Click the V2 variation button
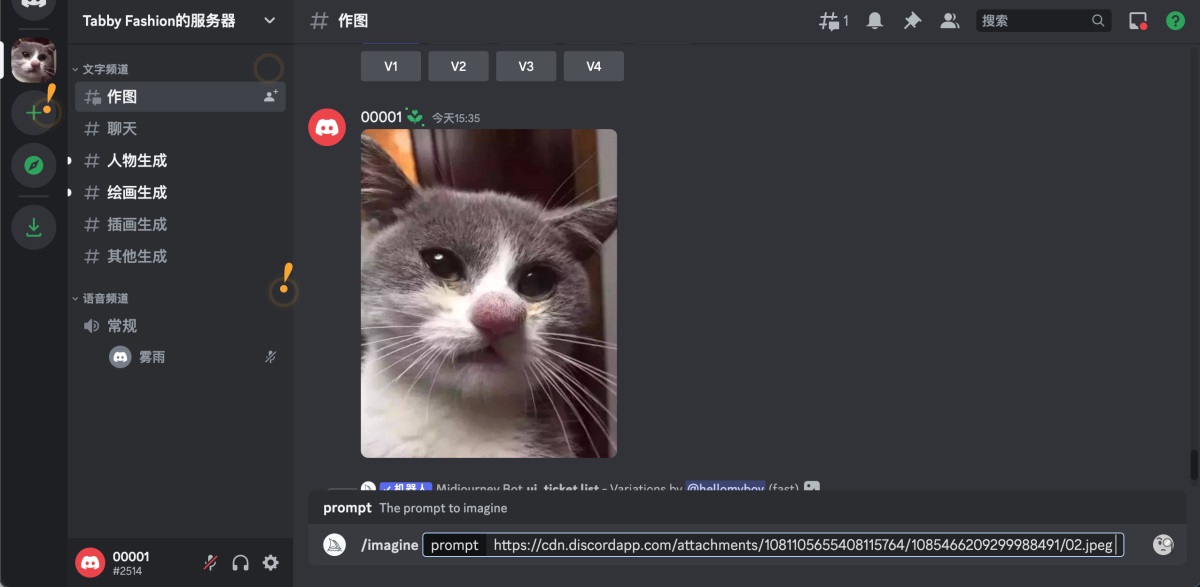Image resolution: width=1200 pixels, height=587 pixels. click(458, 65)
